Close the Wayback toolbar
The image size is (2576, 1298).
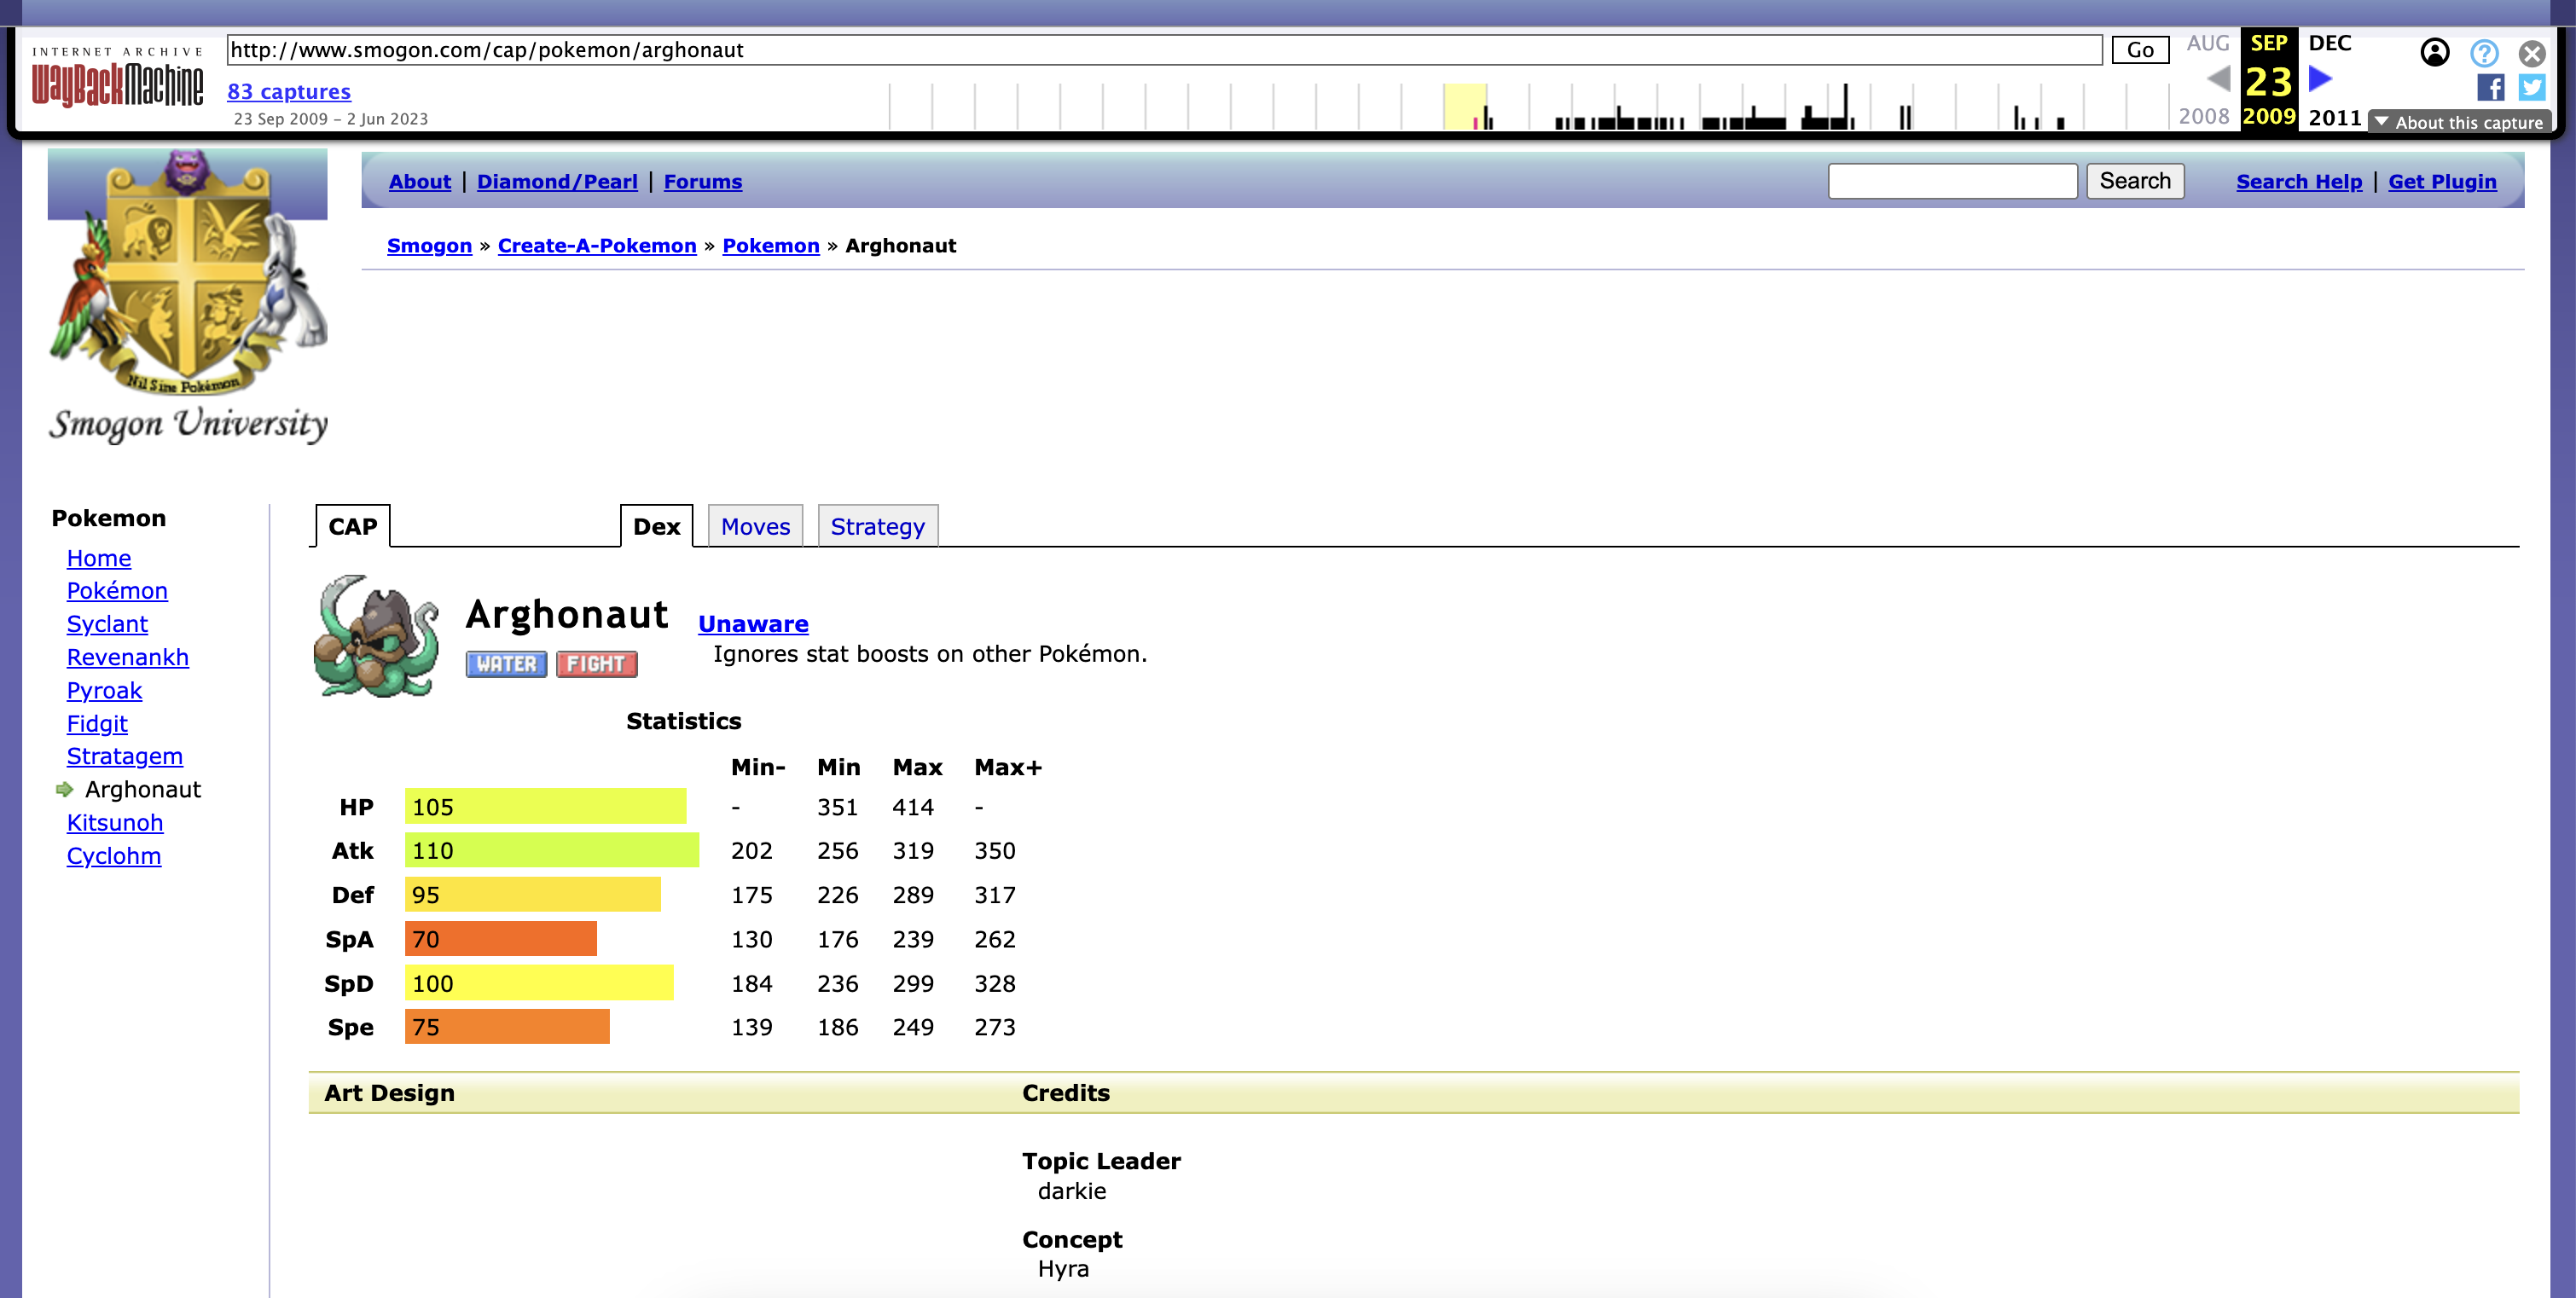[x=2531, y=53]
